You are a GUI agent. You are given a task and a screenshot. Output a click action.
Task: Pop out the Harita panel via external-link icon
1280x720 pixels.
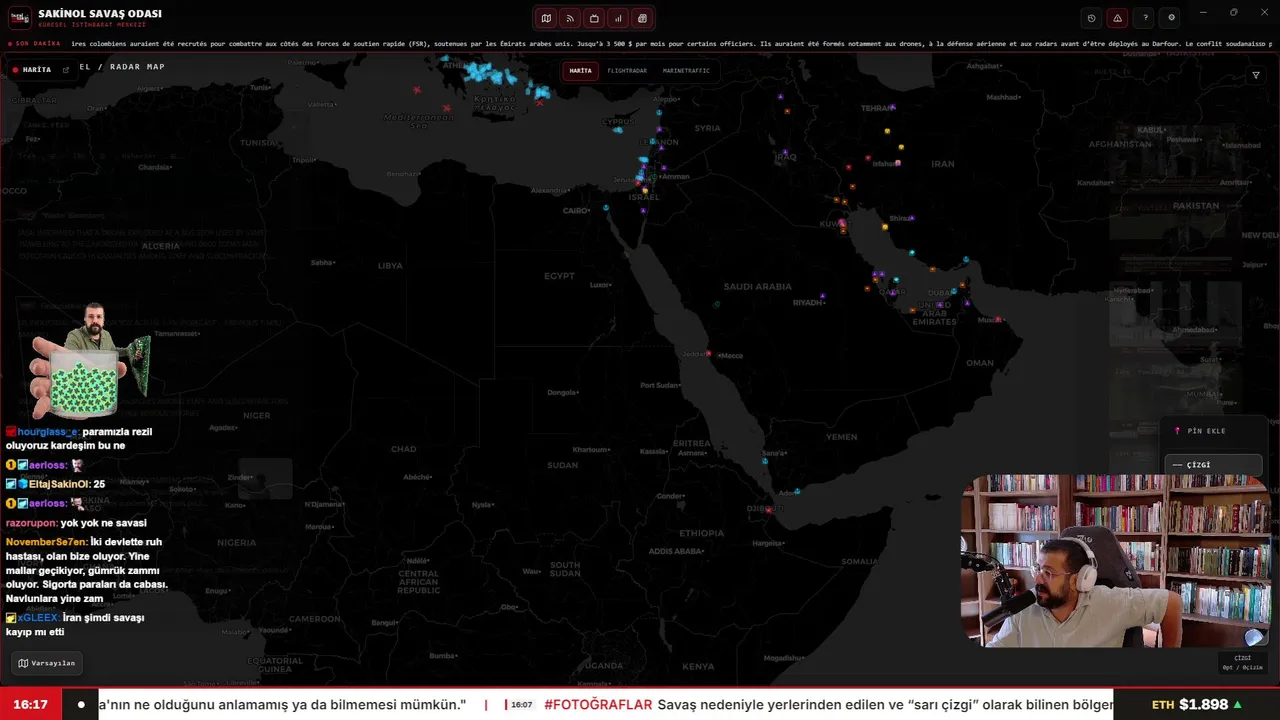tap(66, 70)
